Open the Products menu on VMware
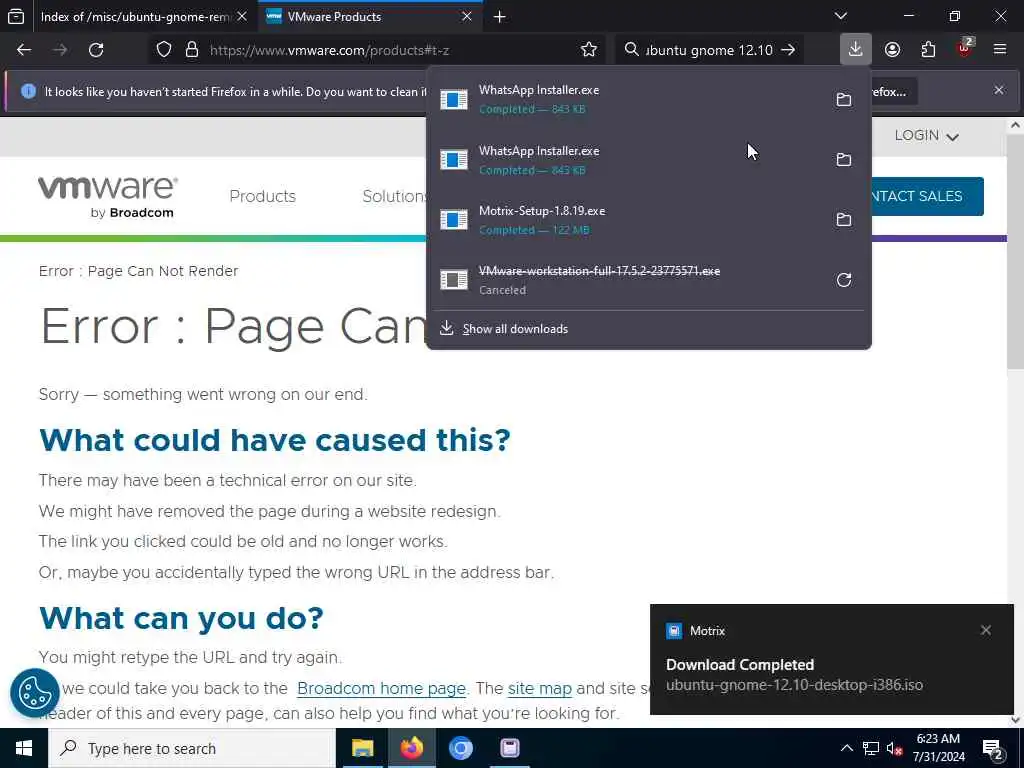 click(263, 196)
